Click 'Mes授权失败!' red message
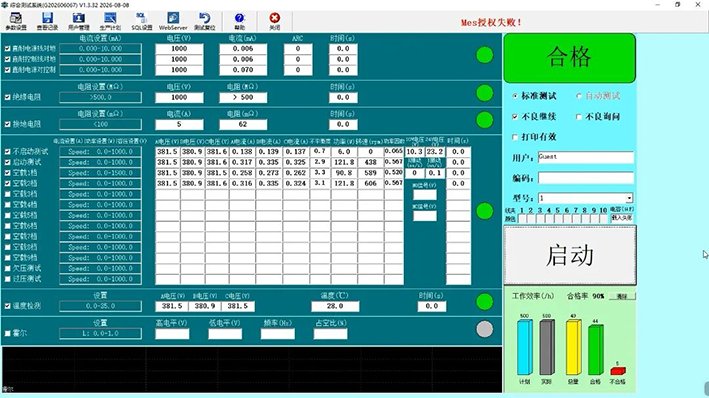The image size is (709, 398). coord(492,22)
